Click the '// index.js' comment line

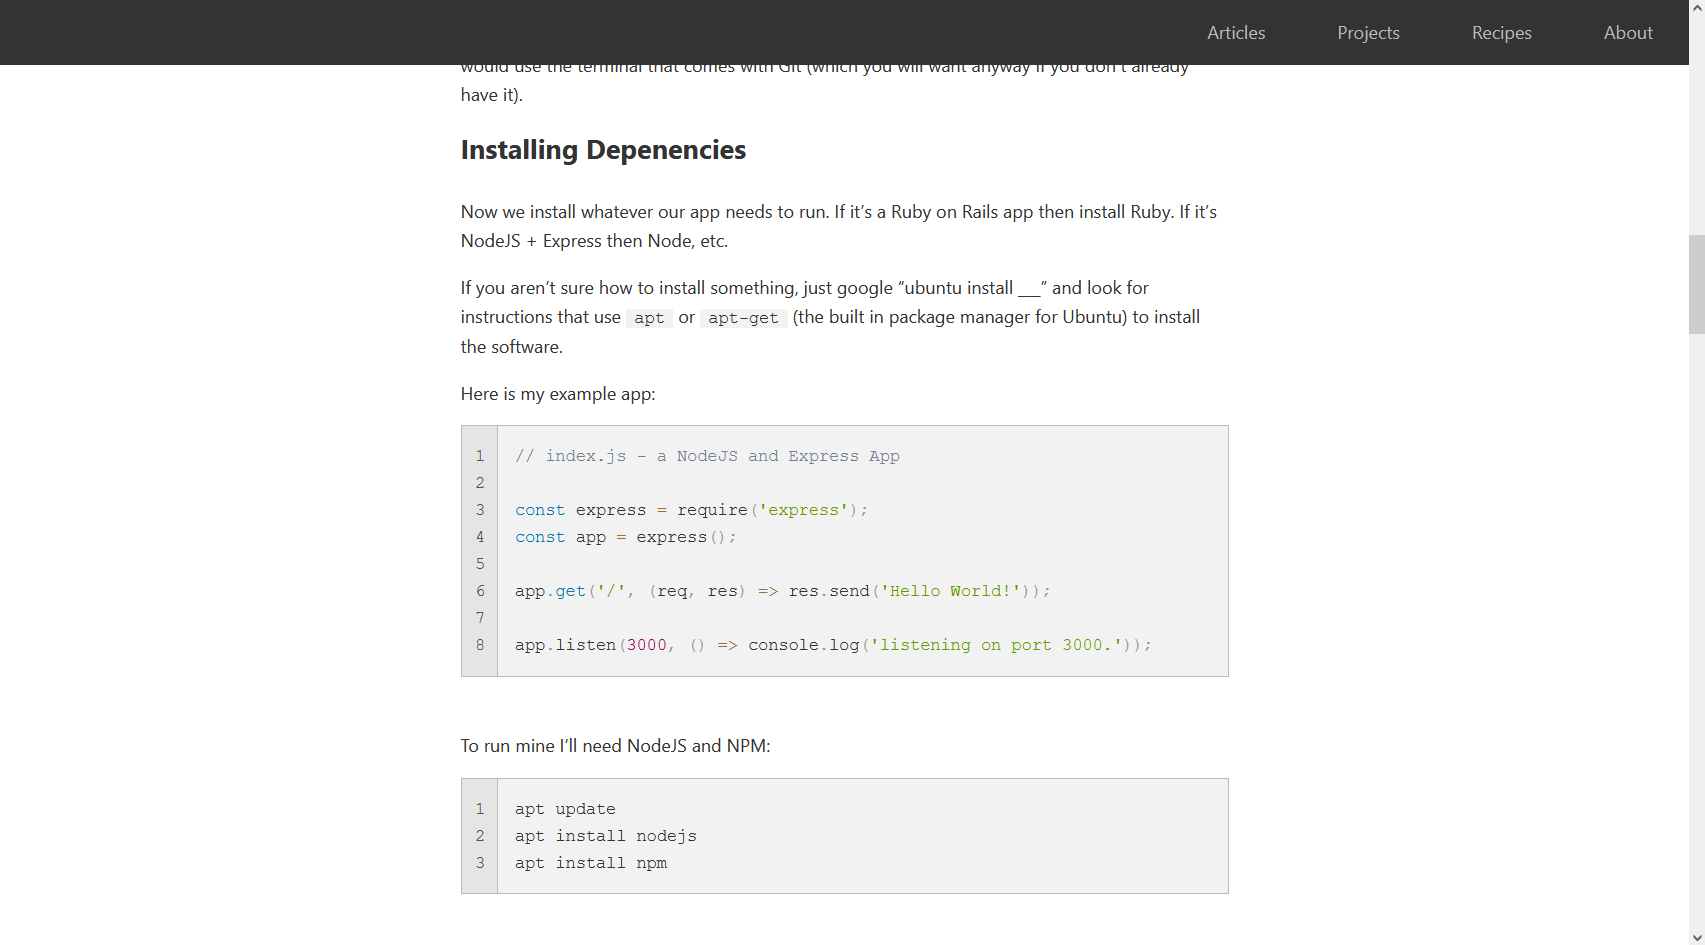(707, 456)
